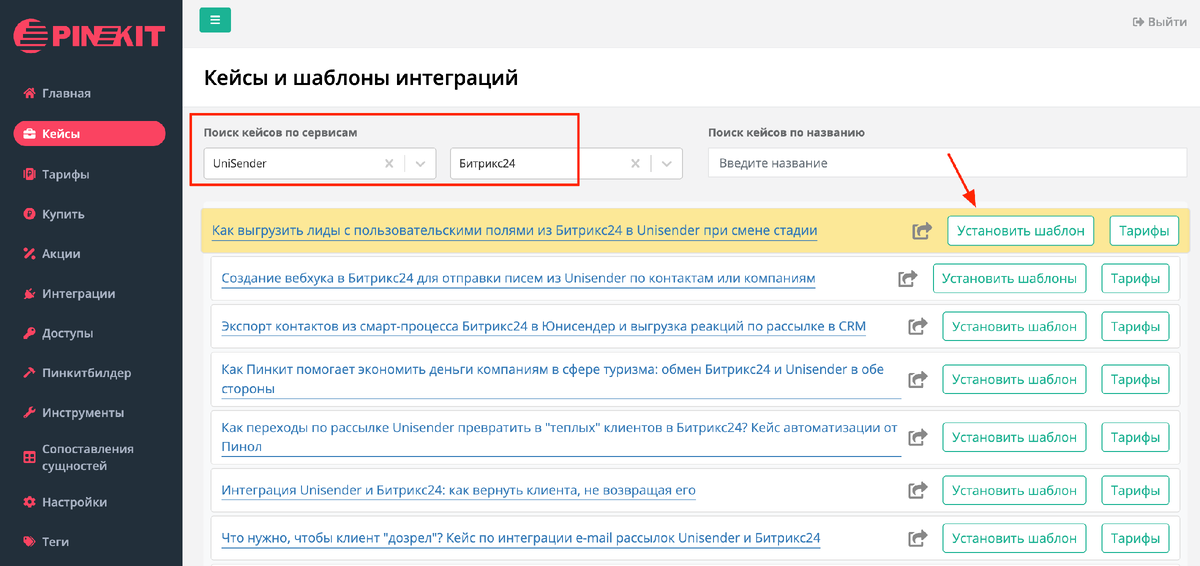
Task: Open case link 'Создание вебхука в Битрикс24'
Action: click(518, 278)
